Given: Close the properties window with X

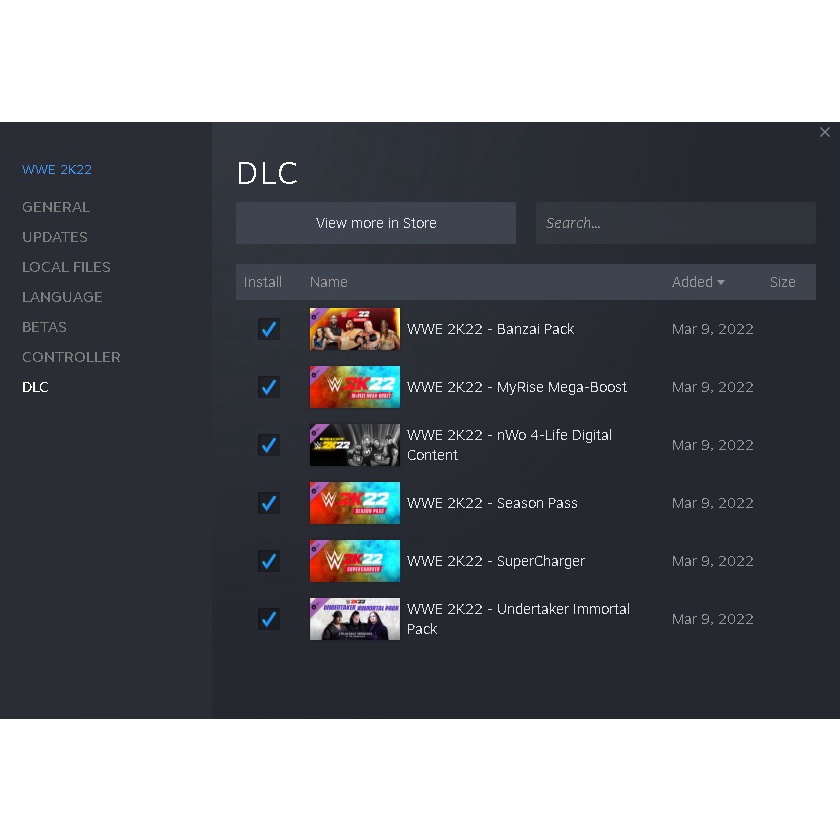Looking at the screenshot, I should click(x=824, y=133).
